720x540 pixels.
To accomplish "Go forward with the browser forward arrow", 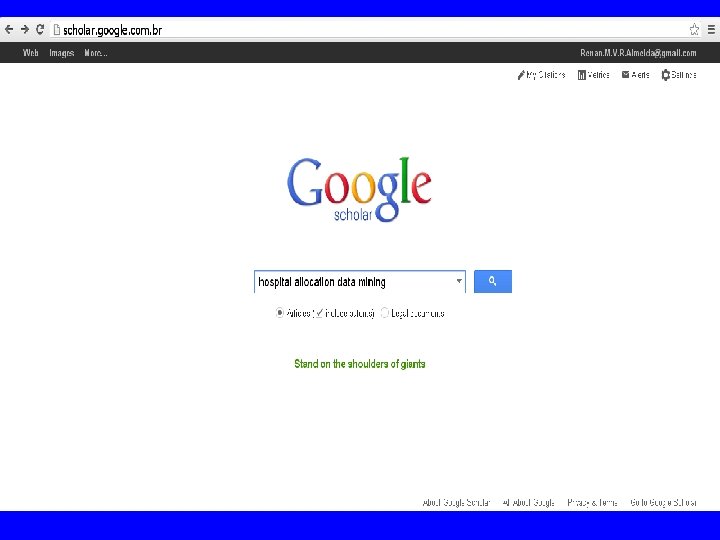I will click(25, 29).
